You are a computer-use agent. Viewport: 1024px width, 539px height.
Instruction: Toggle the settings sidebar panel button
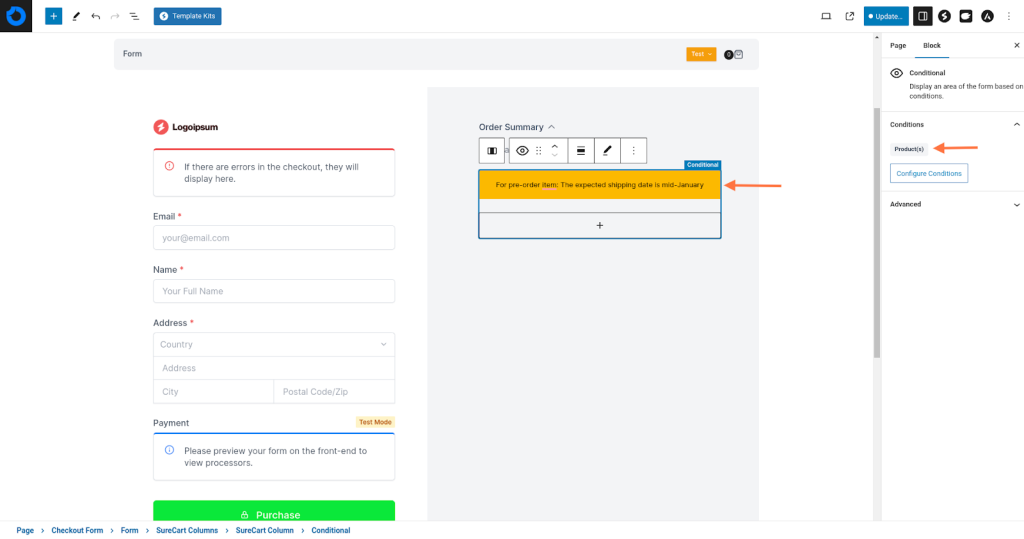pyautogui.click(x=923, y=16)
